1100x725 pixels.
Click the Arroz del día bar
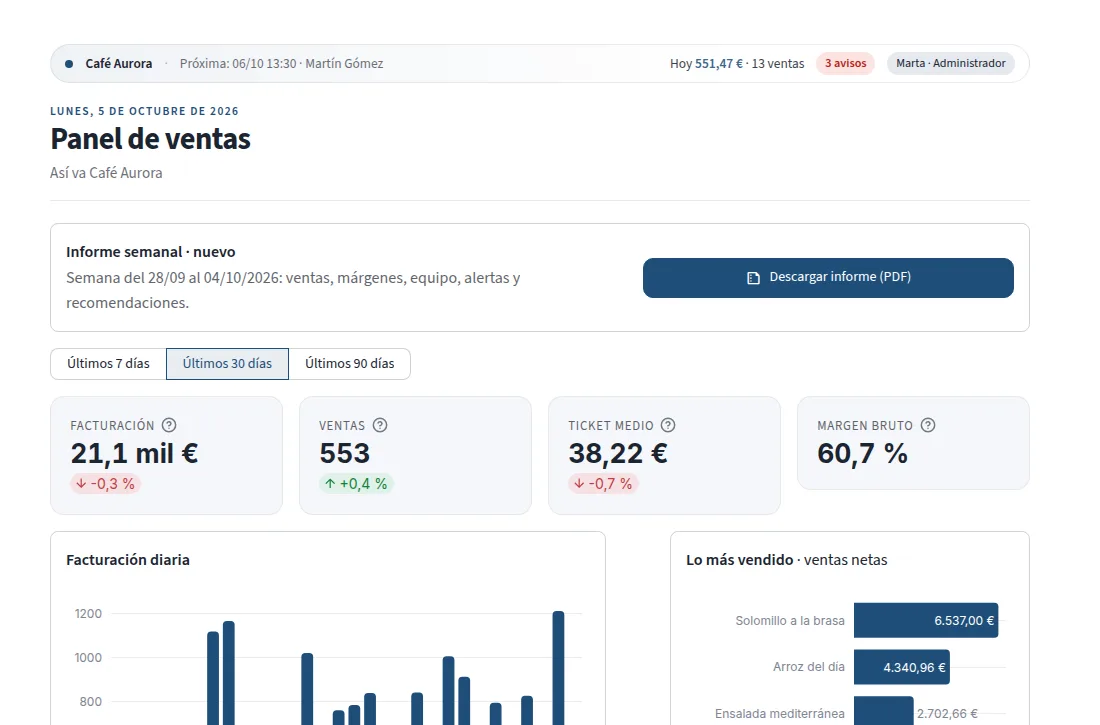click(901, 667)
